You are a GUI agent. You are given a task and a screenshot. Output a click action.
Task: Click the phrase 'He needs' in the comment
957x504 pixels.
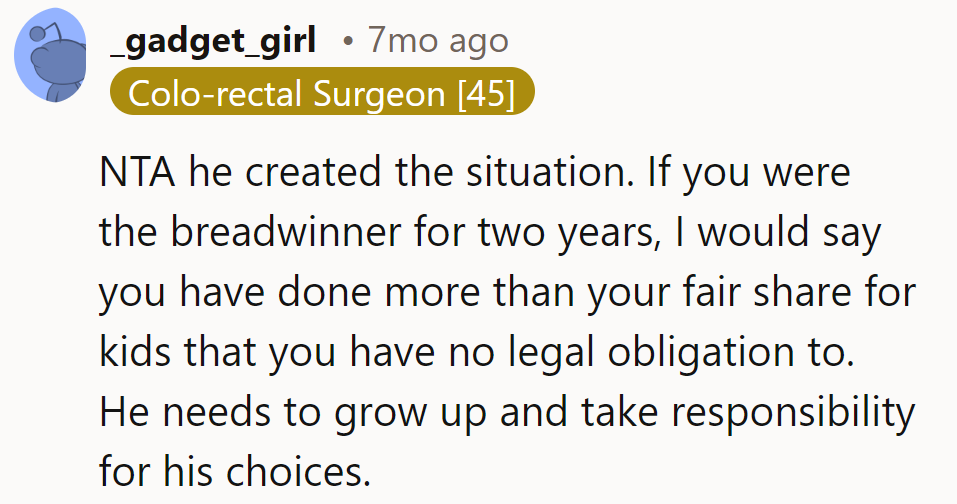click(x=180, y=410)
